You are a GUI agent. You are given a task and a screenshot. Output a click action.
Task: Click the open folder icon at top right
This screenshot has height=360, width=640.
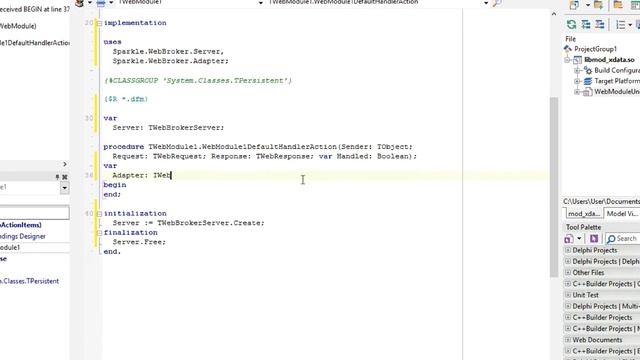coord(618,5)
